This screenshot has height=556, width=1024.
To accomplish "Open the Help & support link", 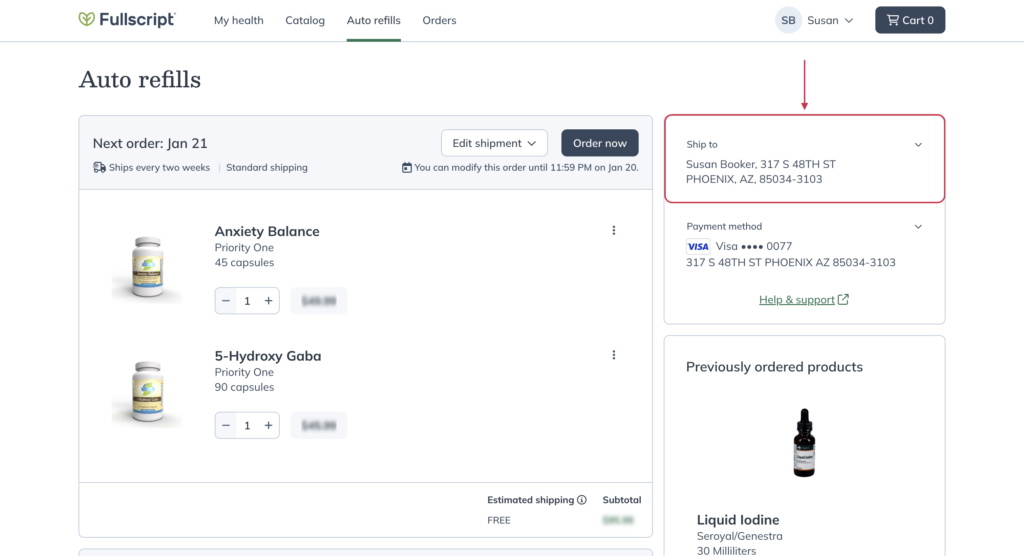I will point(796,300).
